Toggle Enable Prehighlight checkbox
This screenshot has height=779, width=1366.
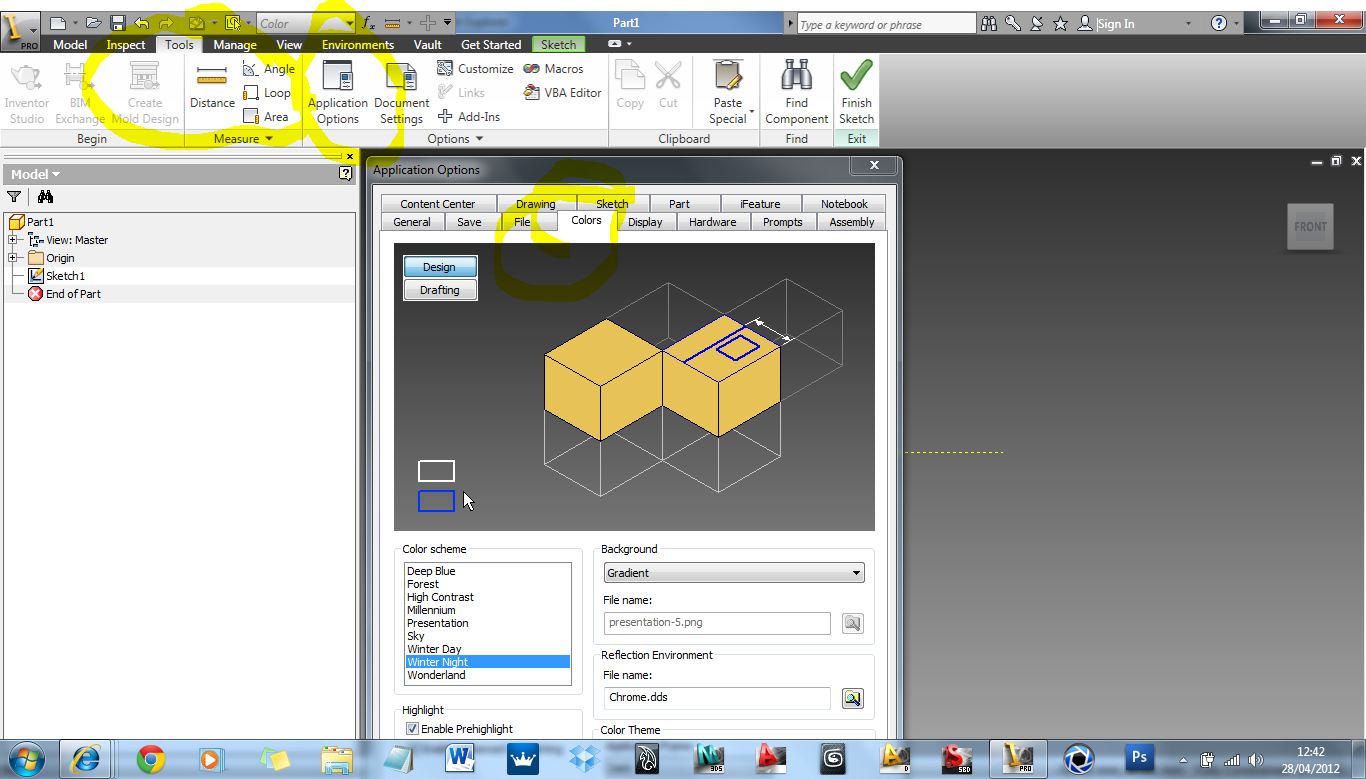click(x=412, y=729)
